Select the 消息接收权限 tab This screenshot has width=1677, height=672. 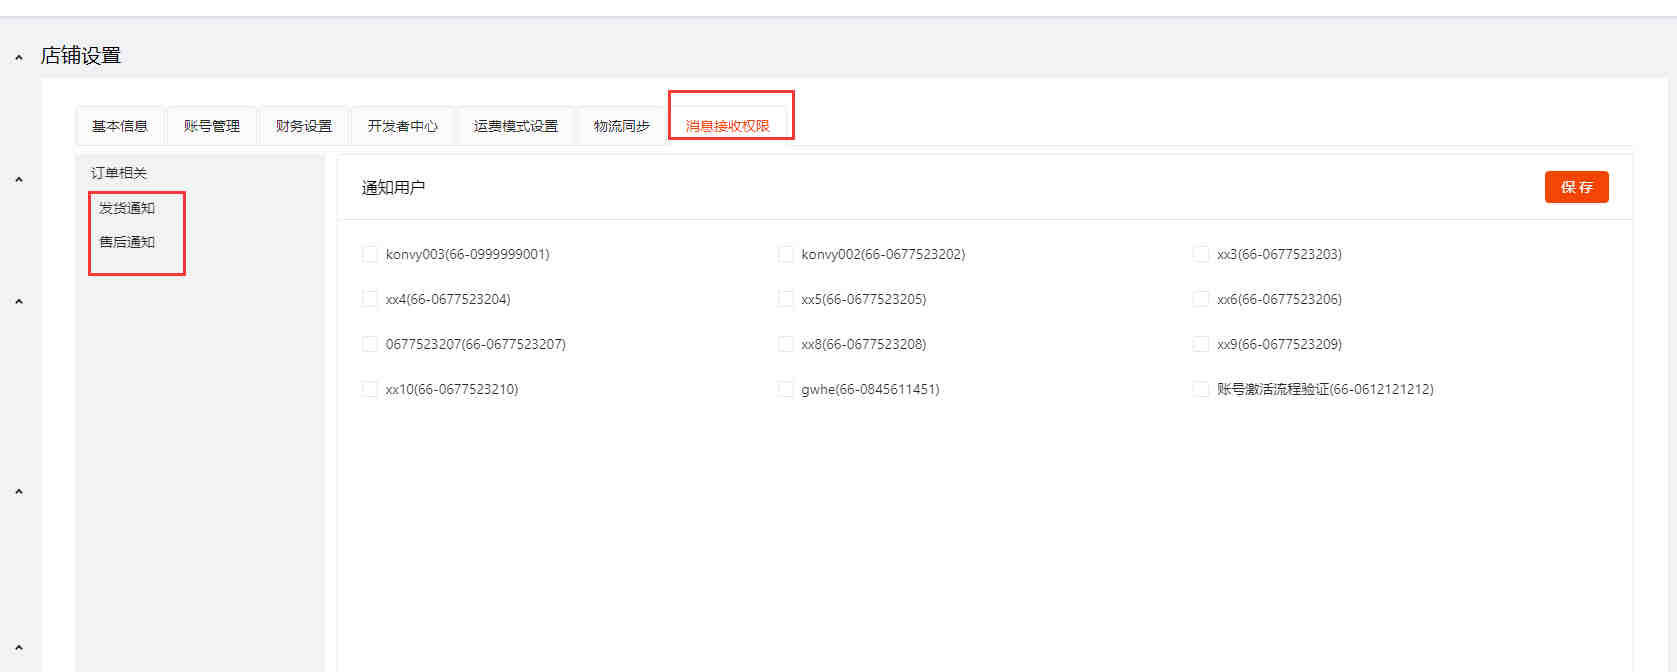coord(728,126)
